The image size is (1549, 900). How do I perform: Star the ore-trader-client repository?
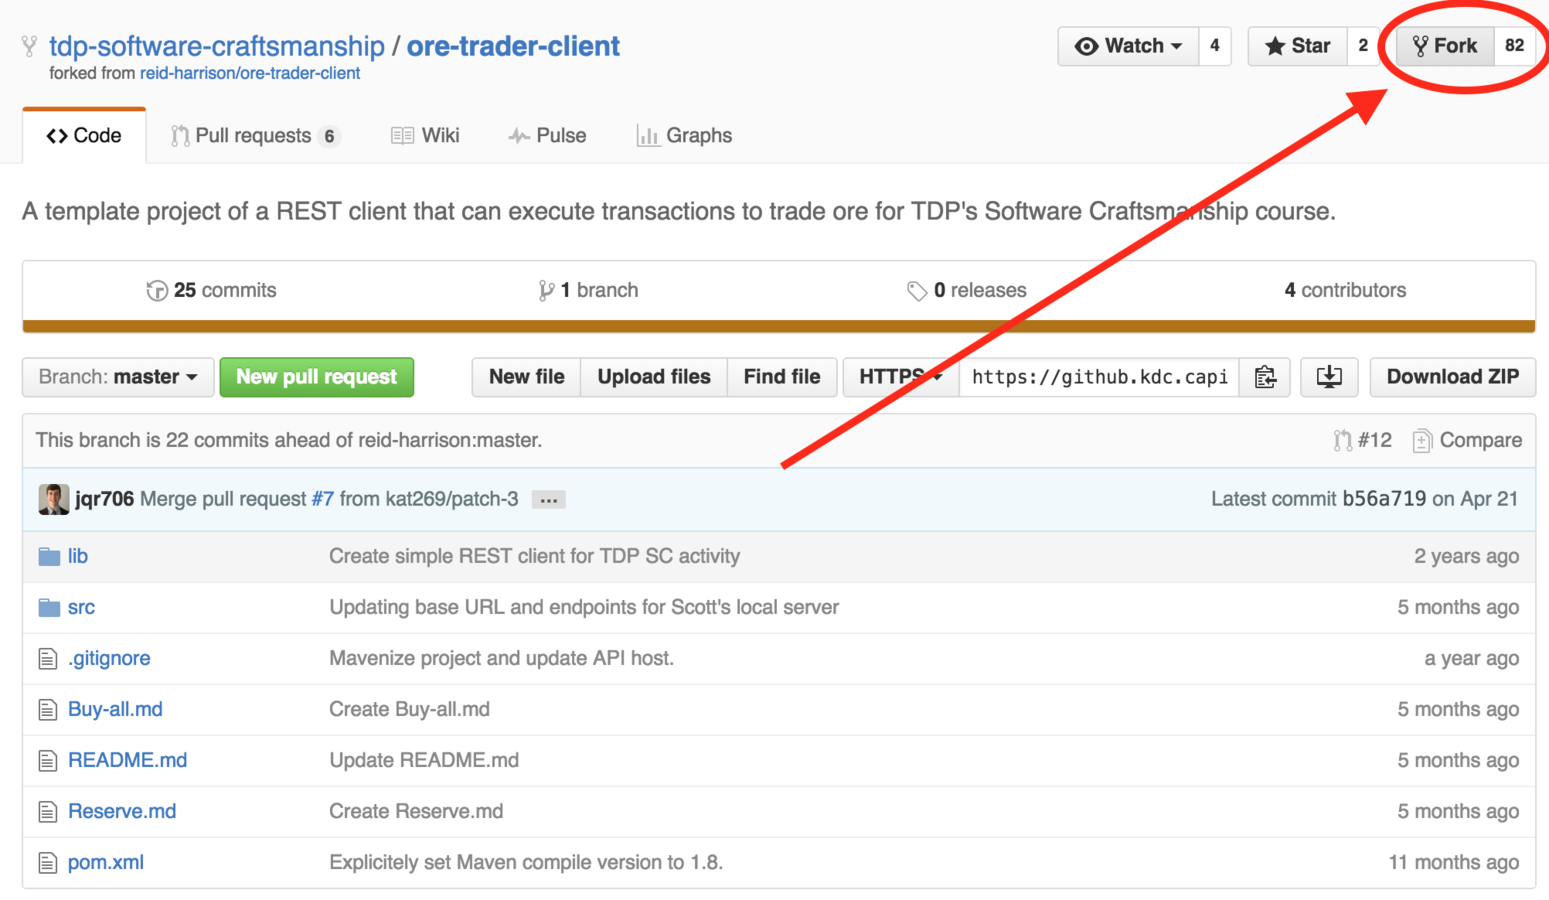click(x=1297, y=46)
